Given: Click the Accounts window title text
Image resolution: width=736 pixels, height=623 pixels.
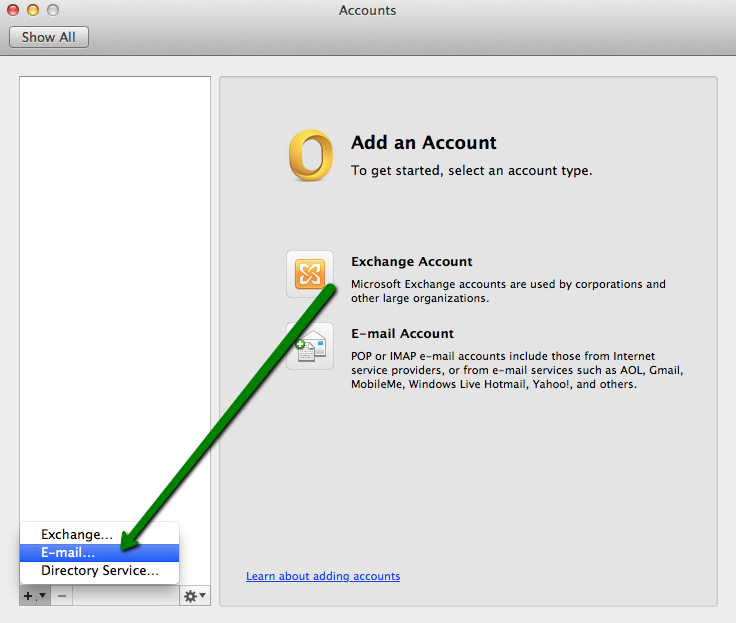Looking at the screenshot, I should point(367,11).
